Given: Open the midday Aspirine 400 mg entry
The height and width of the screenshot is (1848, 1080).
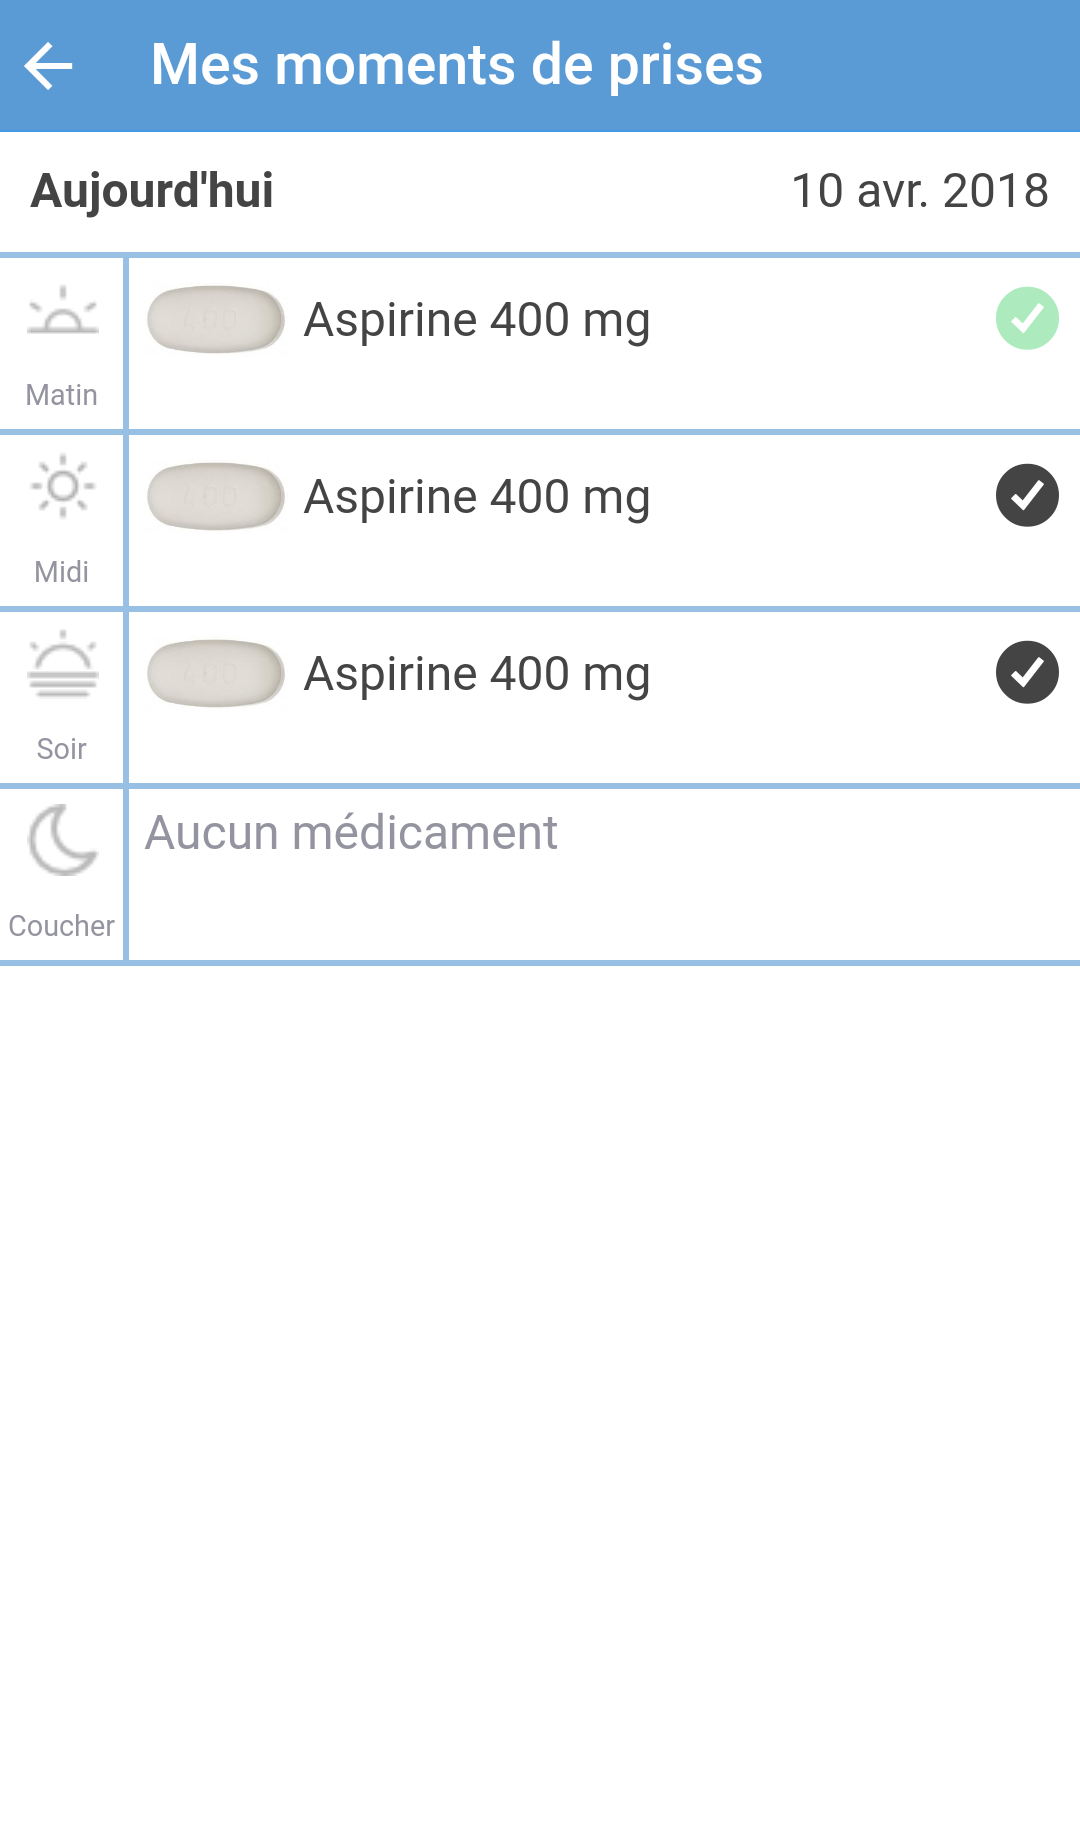Looking at the screenshot, I should click(477, 498).
